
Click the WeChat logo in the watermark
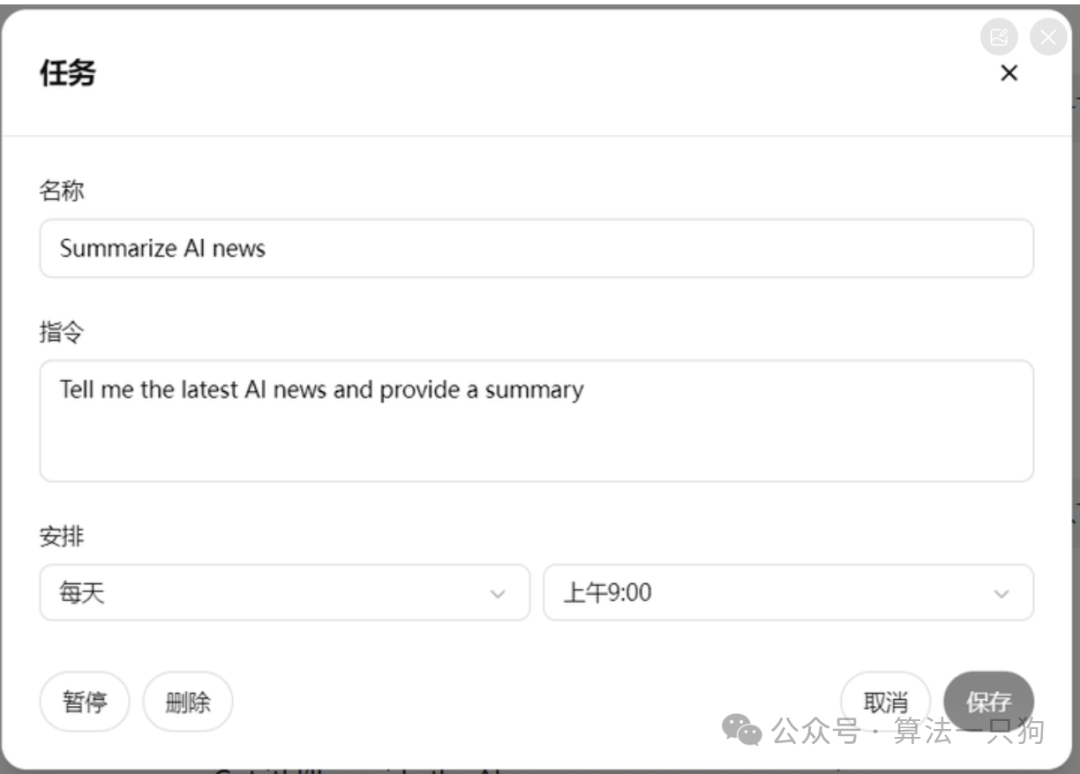click(742, 730)
